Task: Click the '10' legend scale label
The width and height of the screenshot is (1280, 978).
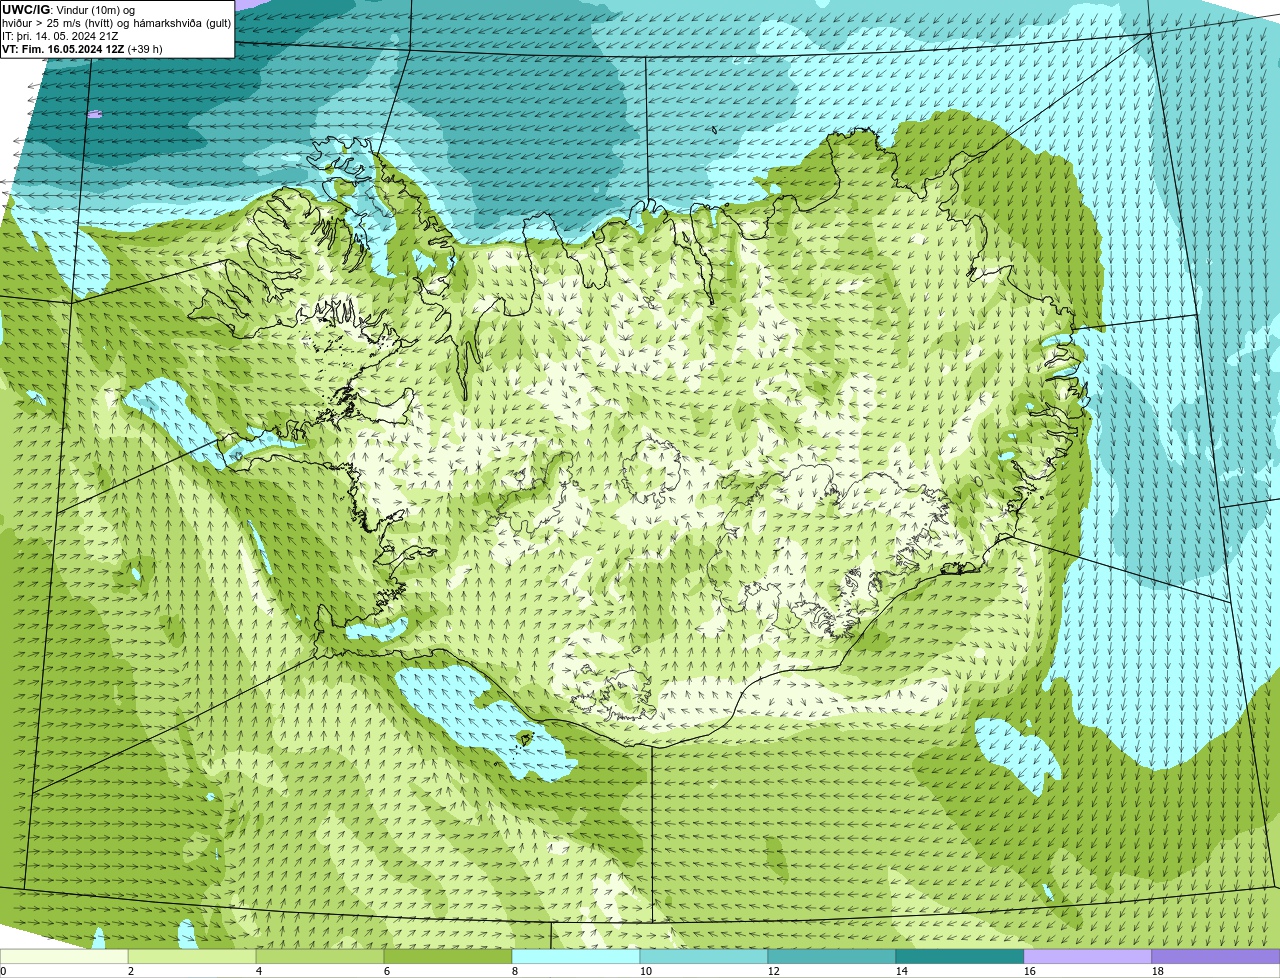Action: tap(646, 971)
